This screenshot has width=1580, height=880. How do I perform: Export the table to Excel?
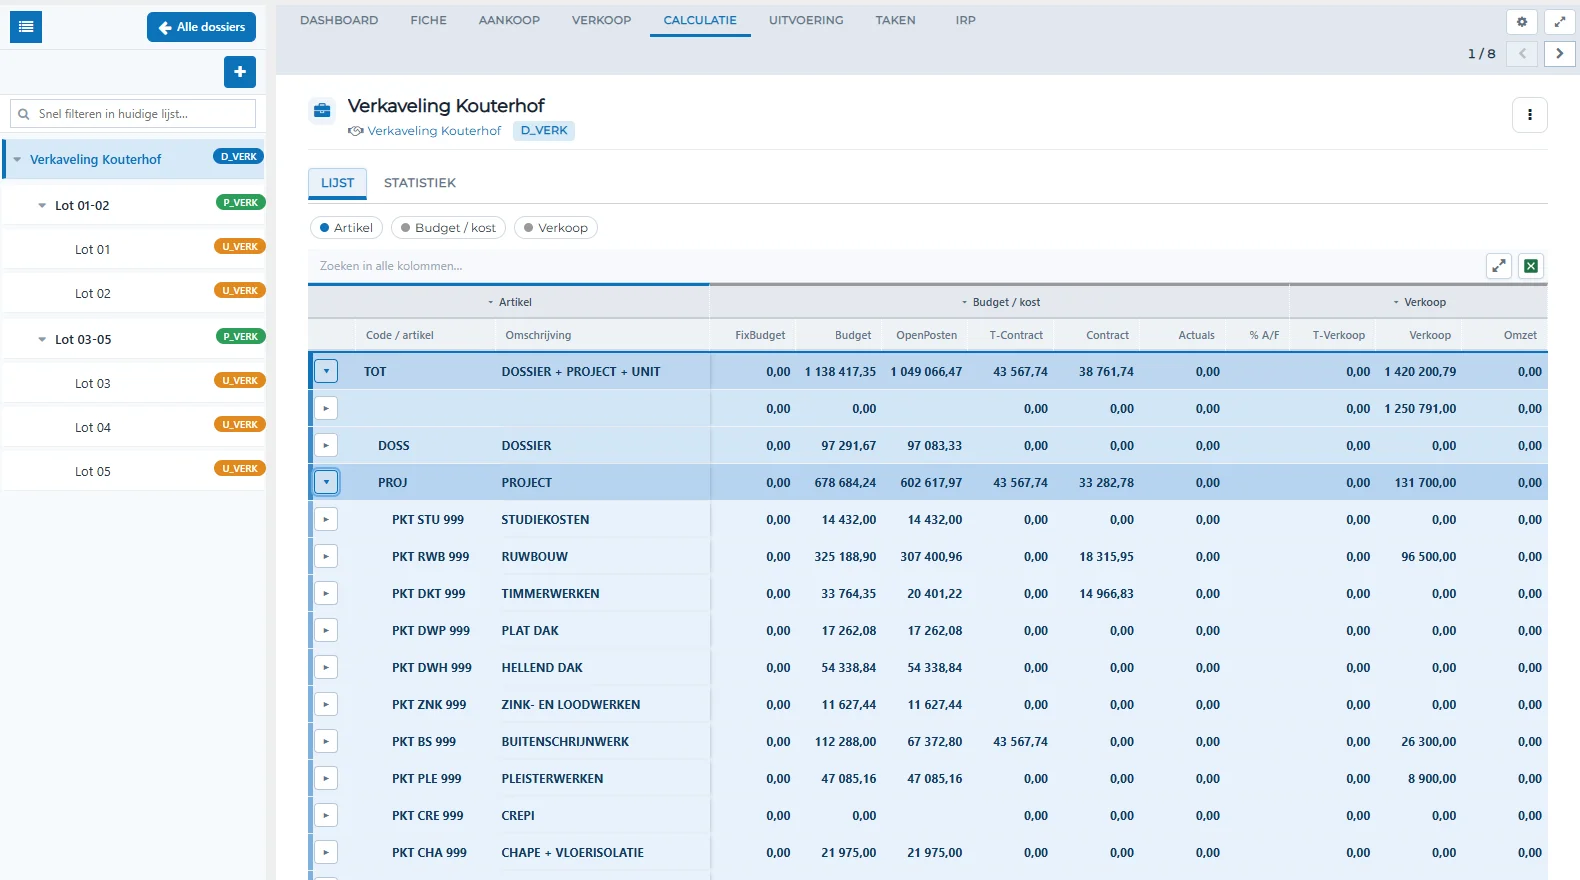point(1531,266)
